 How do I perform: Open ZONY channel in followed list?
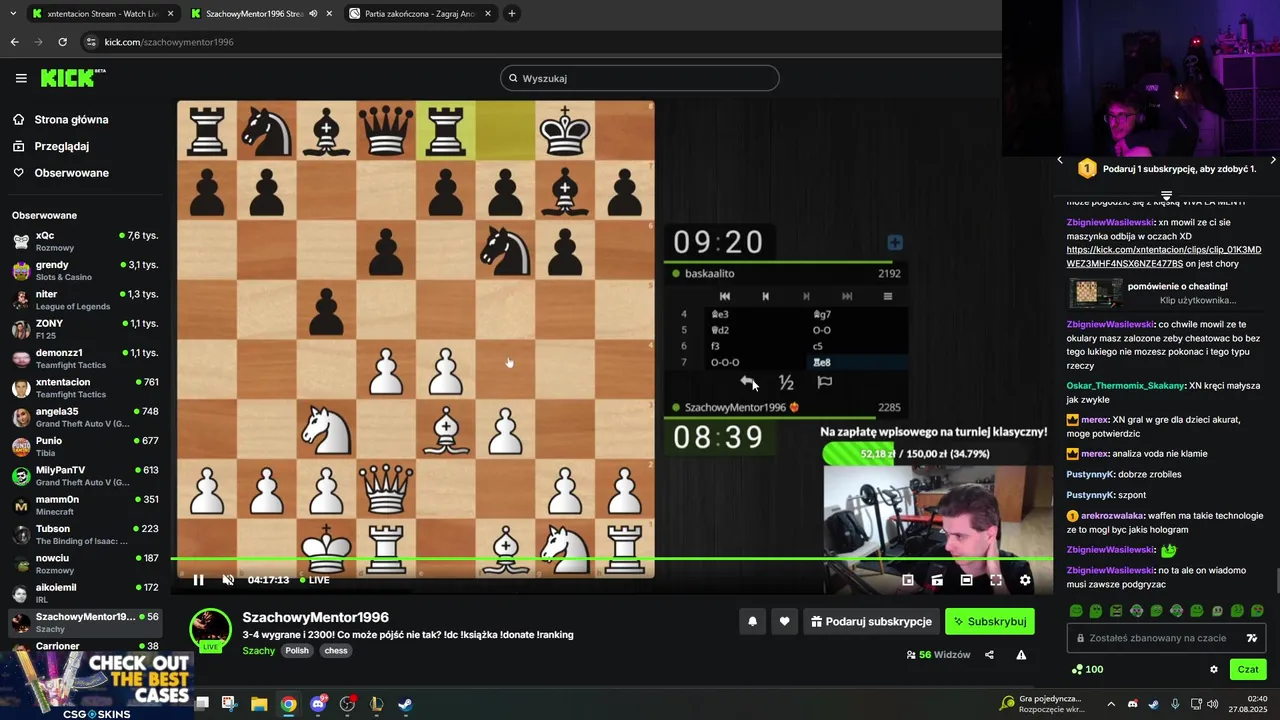pyautogui.click(x=85, y=329)
